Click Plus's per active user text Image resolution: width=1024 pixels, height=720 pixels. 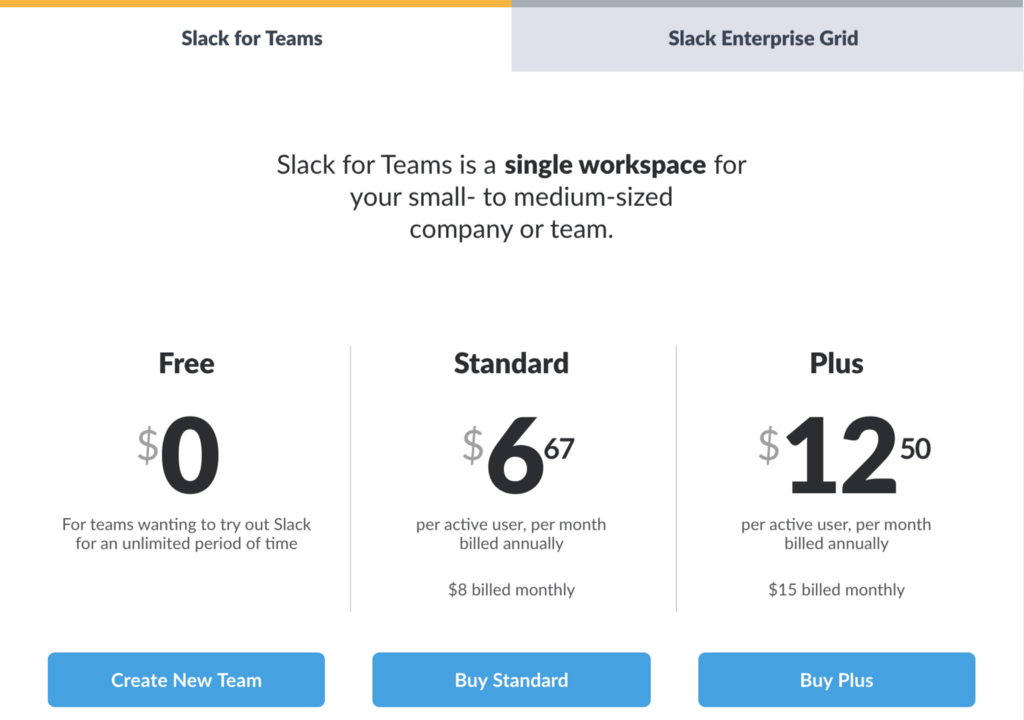836,533
